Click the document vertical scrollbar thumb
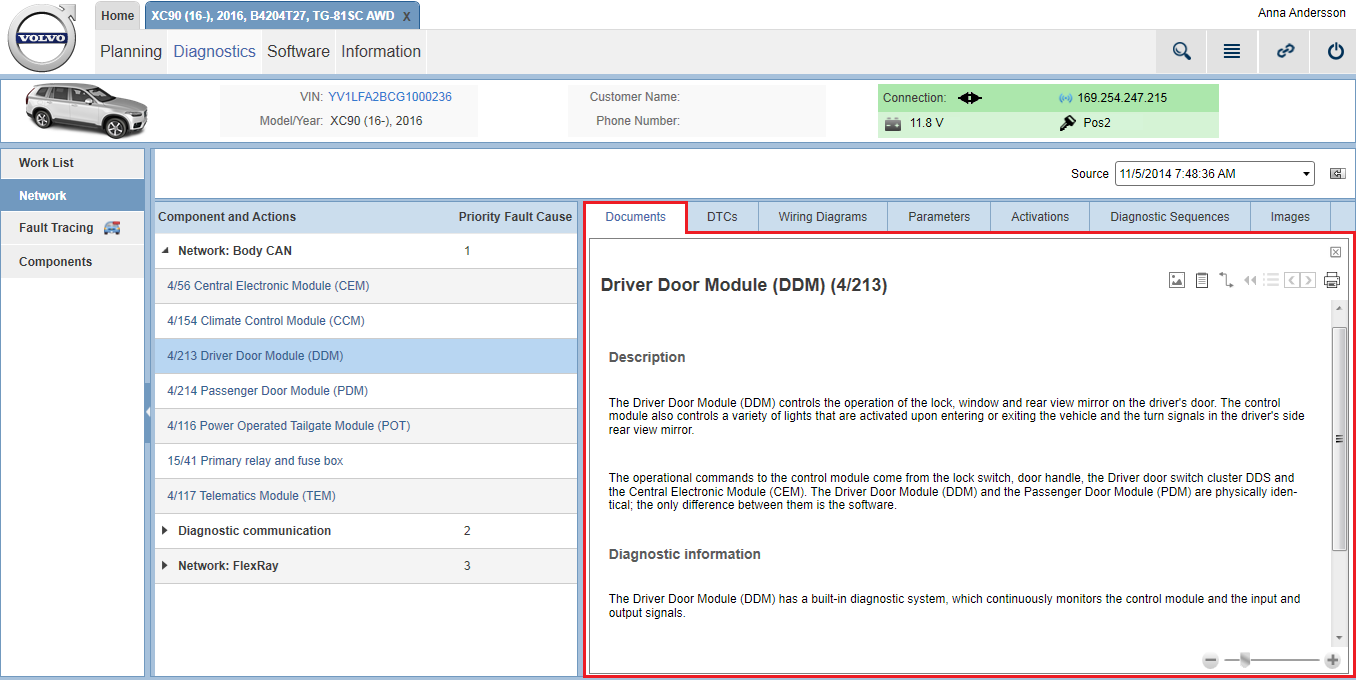 tap(1340, 438)
